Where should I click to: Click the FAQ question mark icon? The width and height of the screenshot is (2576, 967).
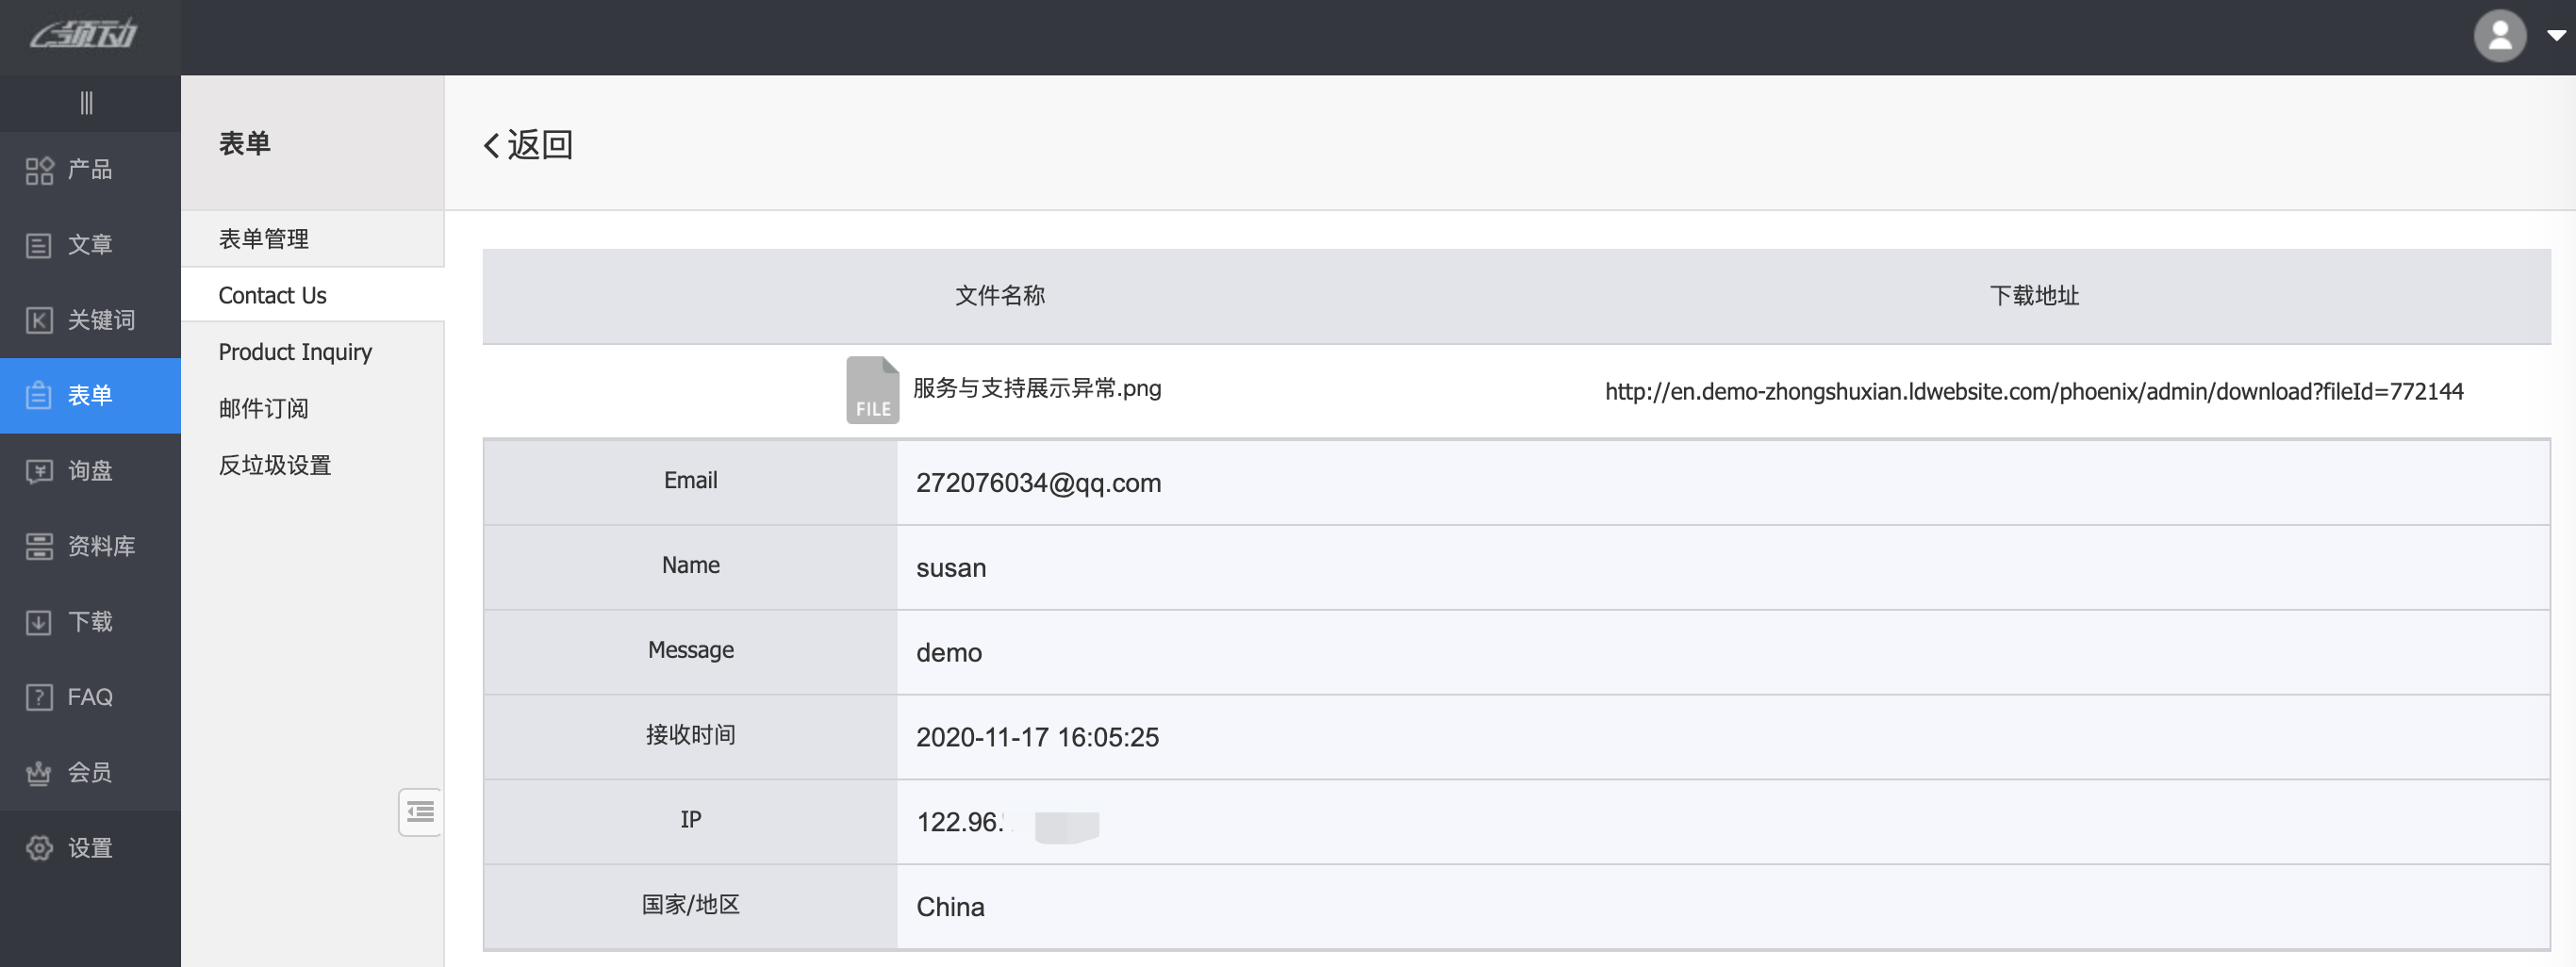(39, 697)
